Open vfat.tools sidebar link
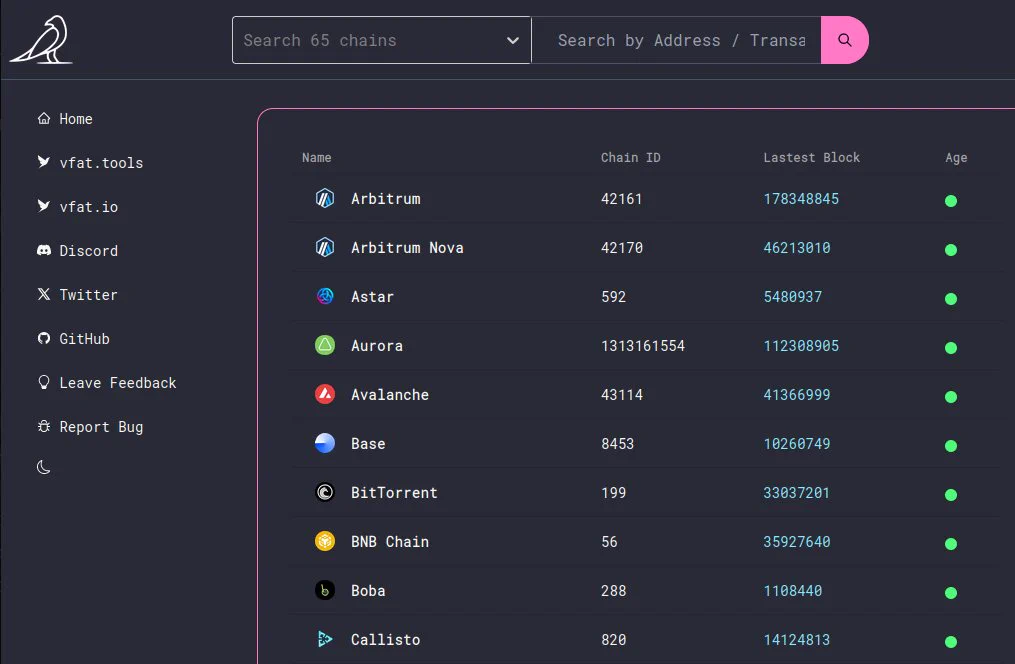The width and height of the screenshot is (1015, 664). [x=90, y=162]
